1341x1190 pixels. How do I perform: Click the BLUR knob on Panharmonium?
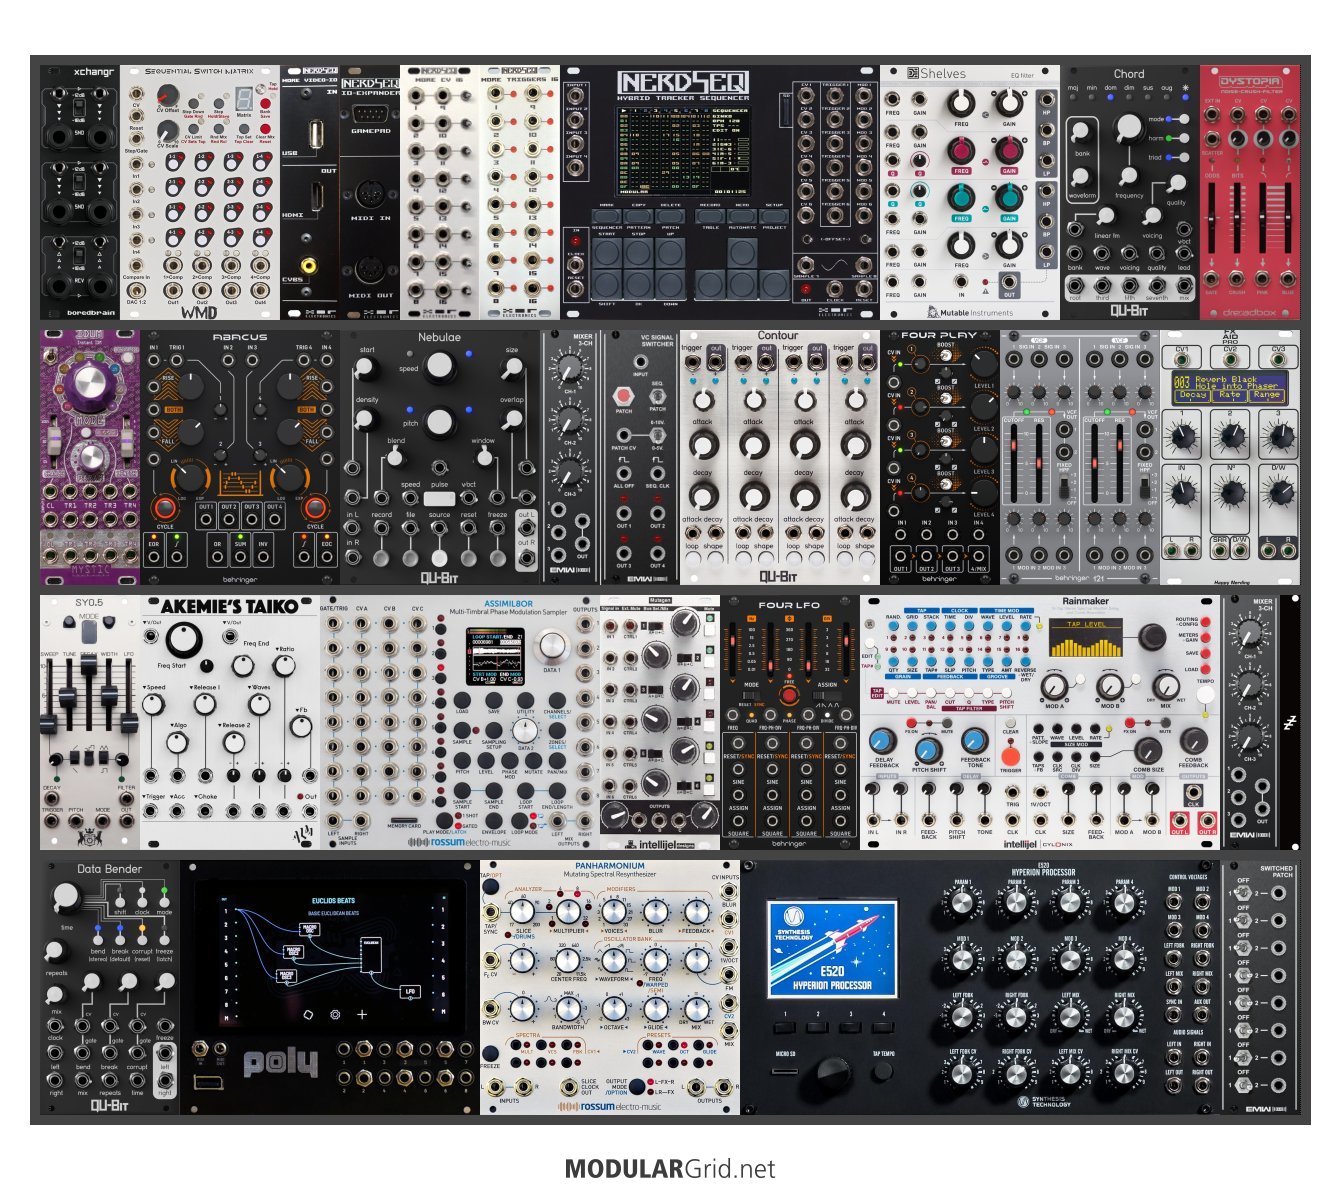click(x=655, y=911)
